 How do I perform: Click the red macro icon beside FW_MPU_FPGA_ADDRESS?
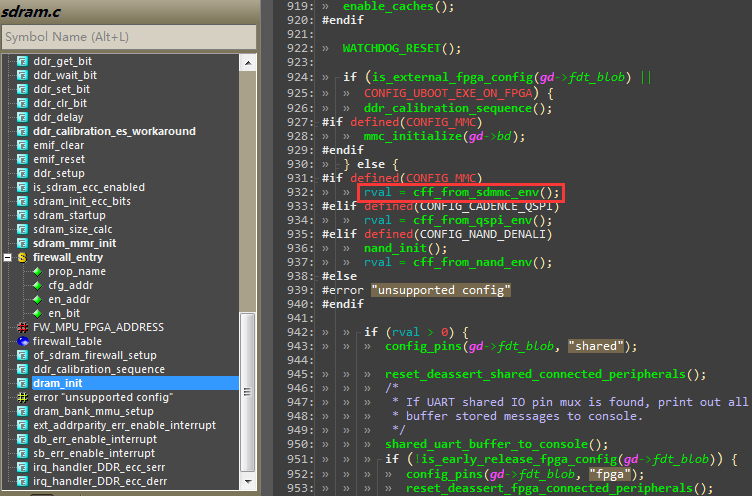(22, 327)
